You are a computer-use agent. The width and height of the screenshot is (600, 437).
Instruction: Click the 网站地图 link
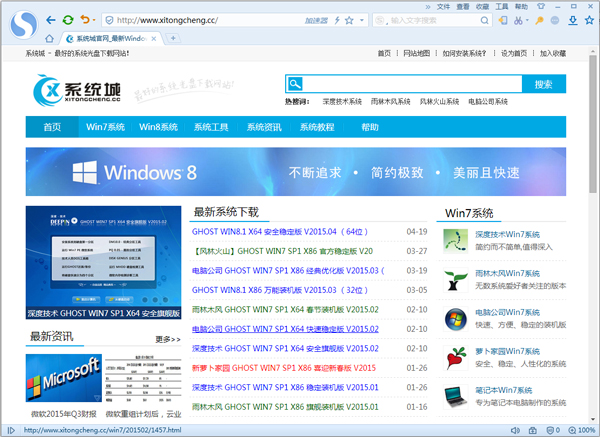click(x=416, y=53)
